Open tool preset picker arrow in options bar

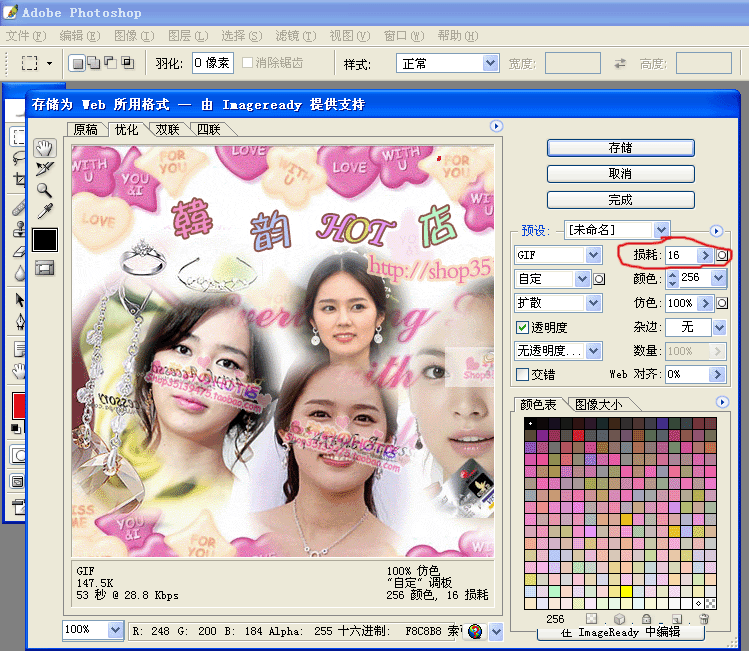point(49,63)
